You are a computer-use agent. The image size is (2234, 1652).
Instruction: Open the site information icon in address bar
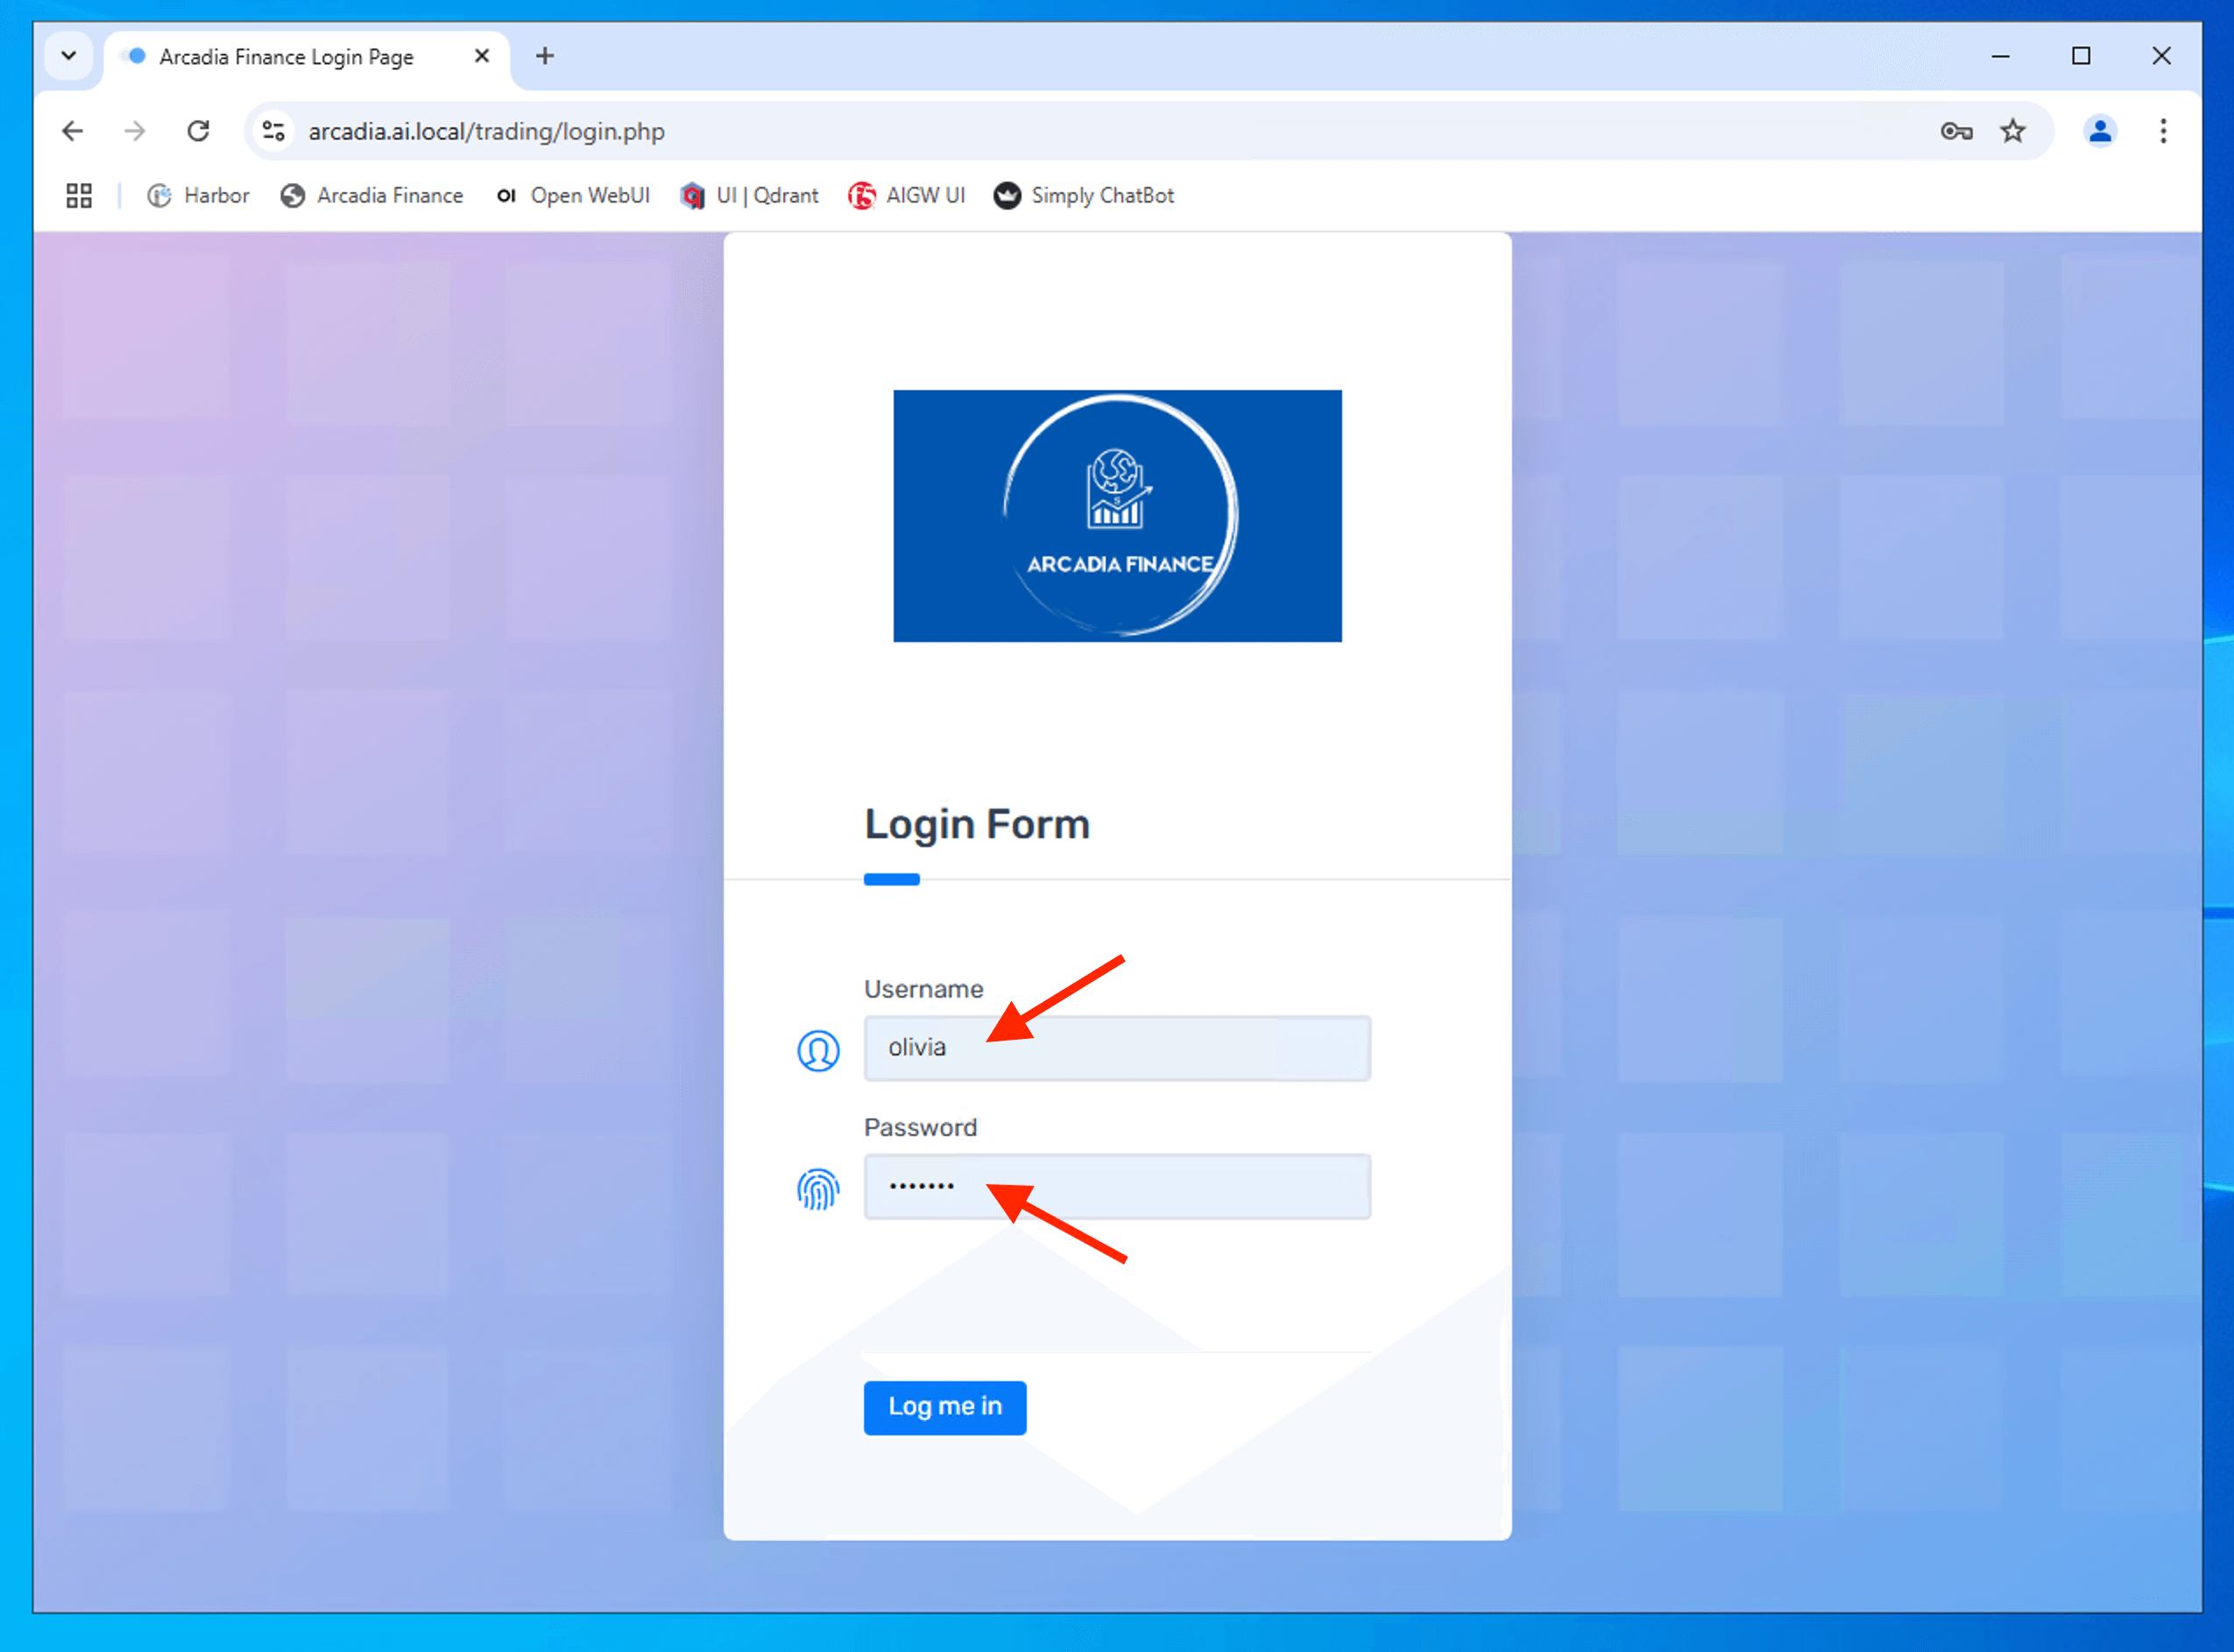pyautogui.click(x=273, y=131)
